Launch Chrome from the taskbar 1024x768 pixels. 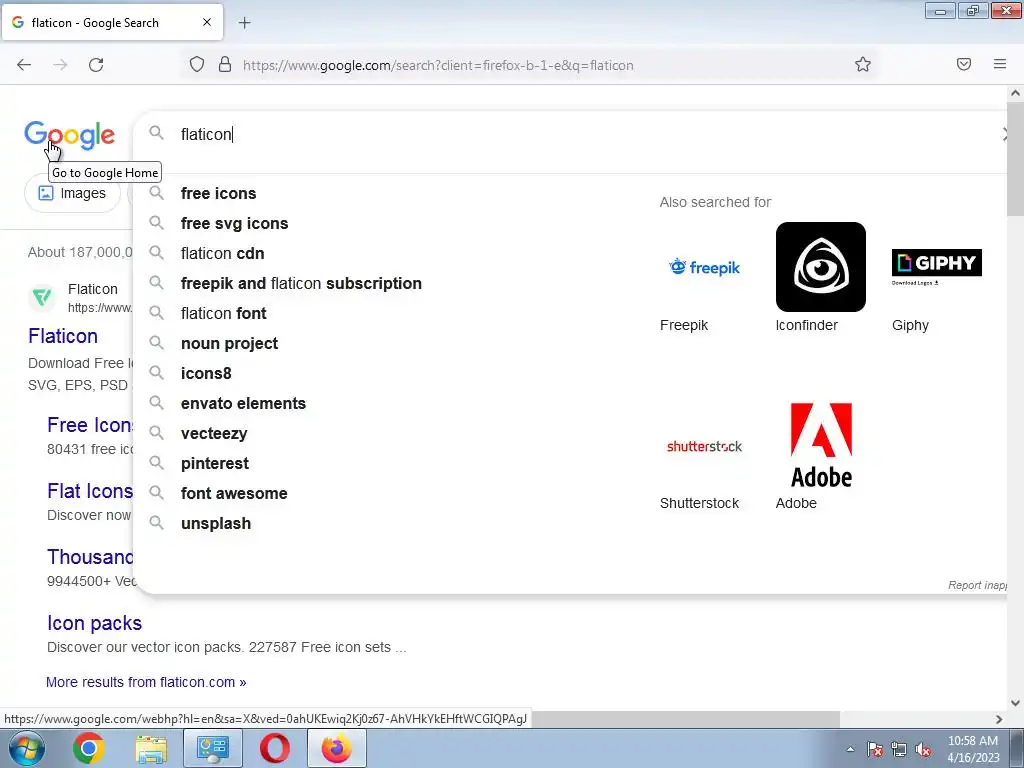point(89,748)
